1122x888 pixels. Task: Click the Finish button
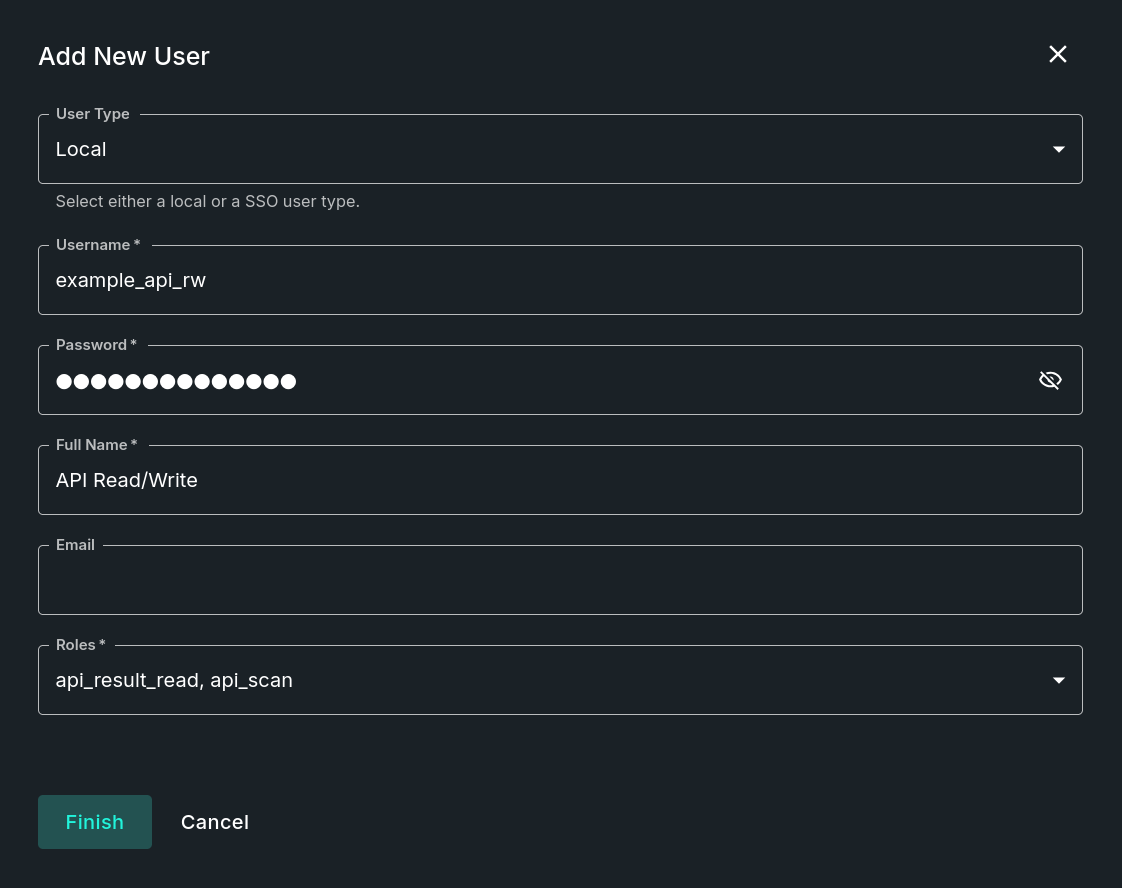[94, 821]
